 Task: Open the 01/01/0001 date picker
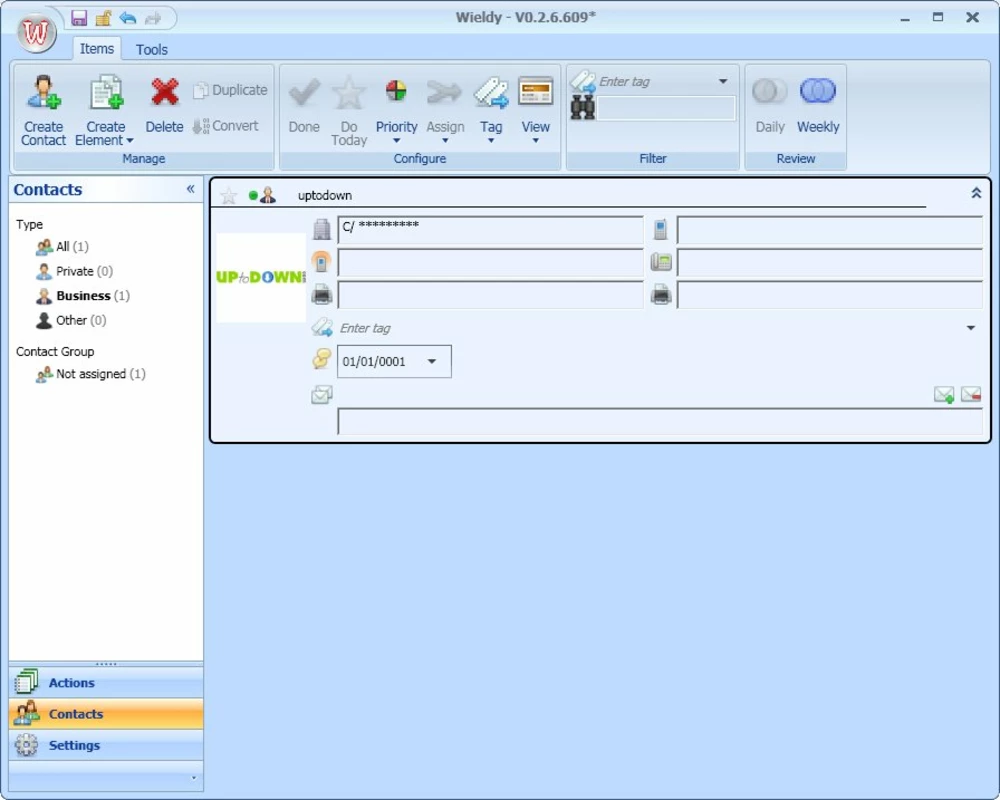[432, 362]
